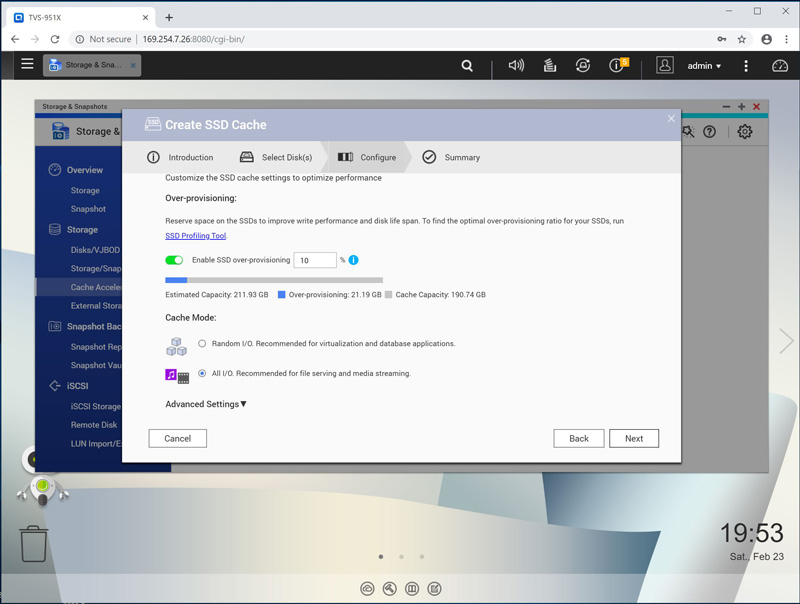Reload the browser page
Screen dimensions: 800x604
point(55,39)
